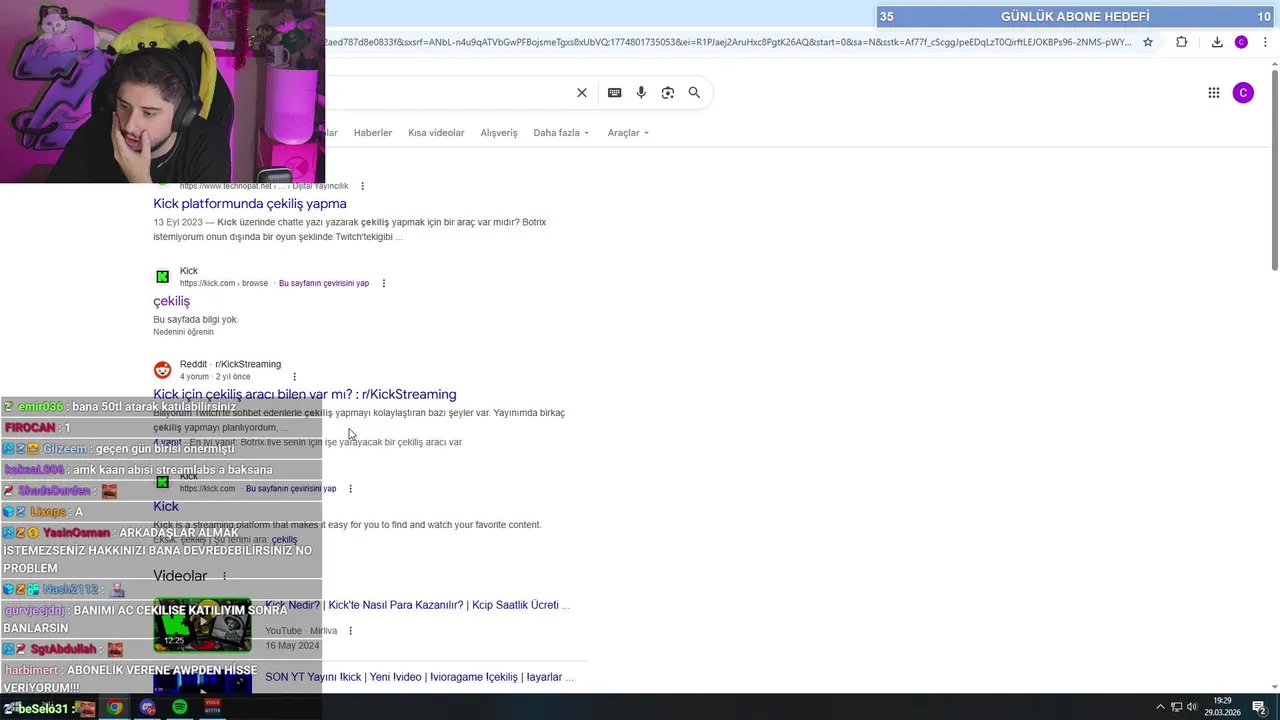Click 'Nedenini öğrenin' link
The width and height of the screenshot is (1280, 720).
183,332
